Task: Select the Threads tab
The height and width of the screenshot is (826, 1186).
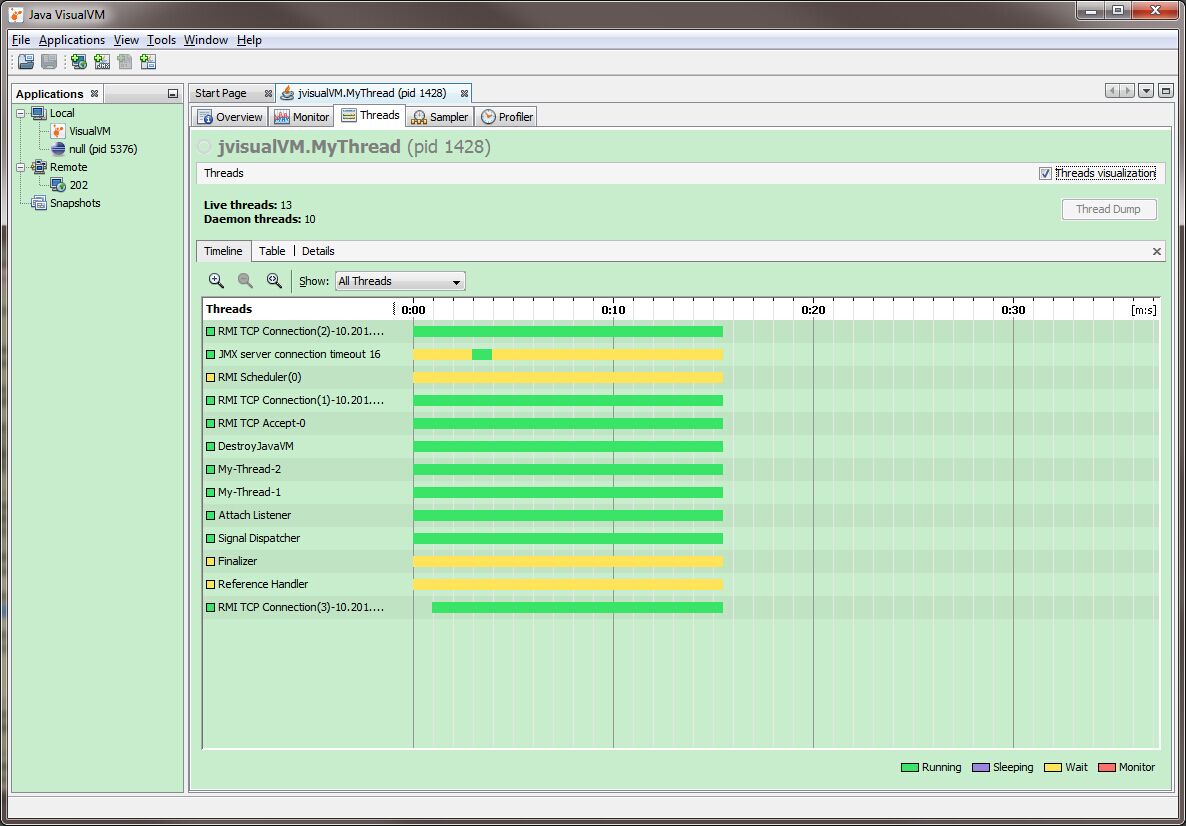Action: point(371,116)
